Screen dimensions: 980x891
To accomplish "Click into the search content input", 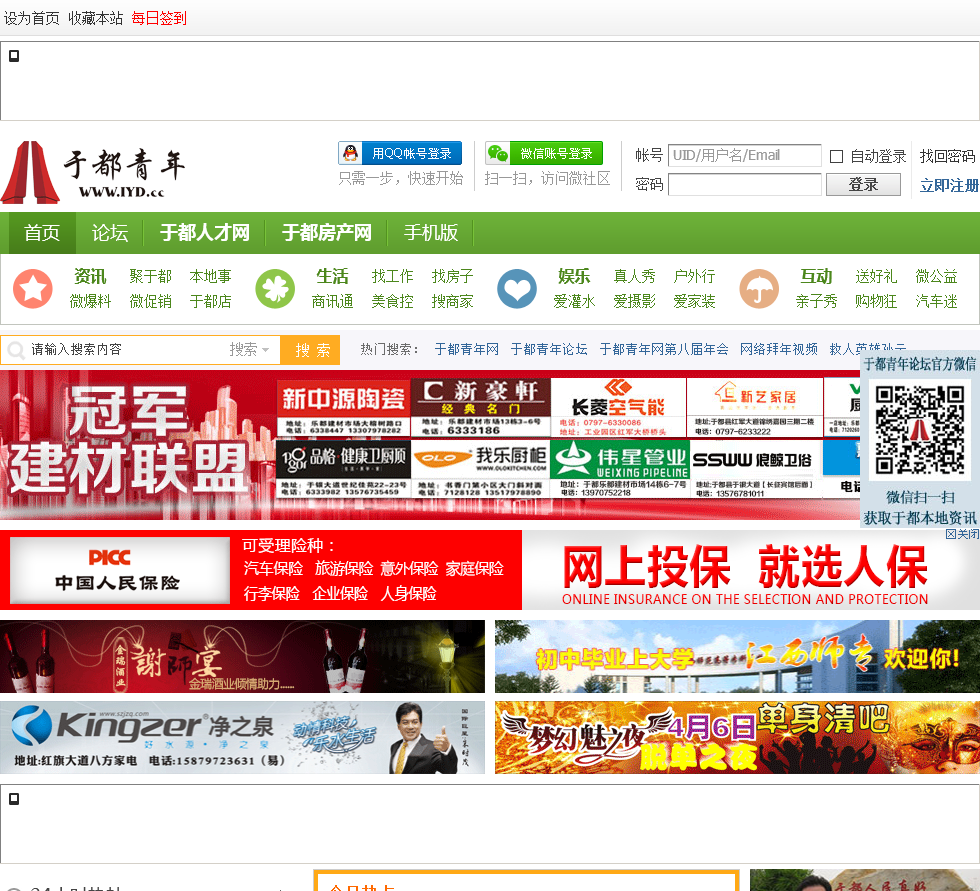I will (125, 349).
